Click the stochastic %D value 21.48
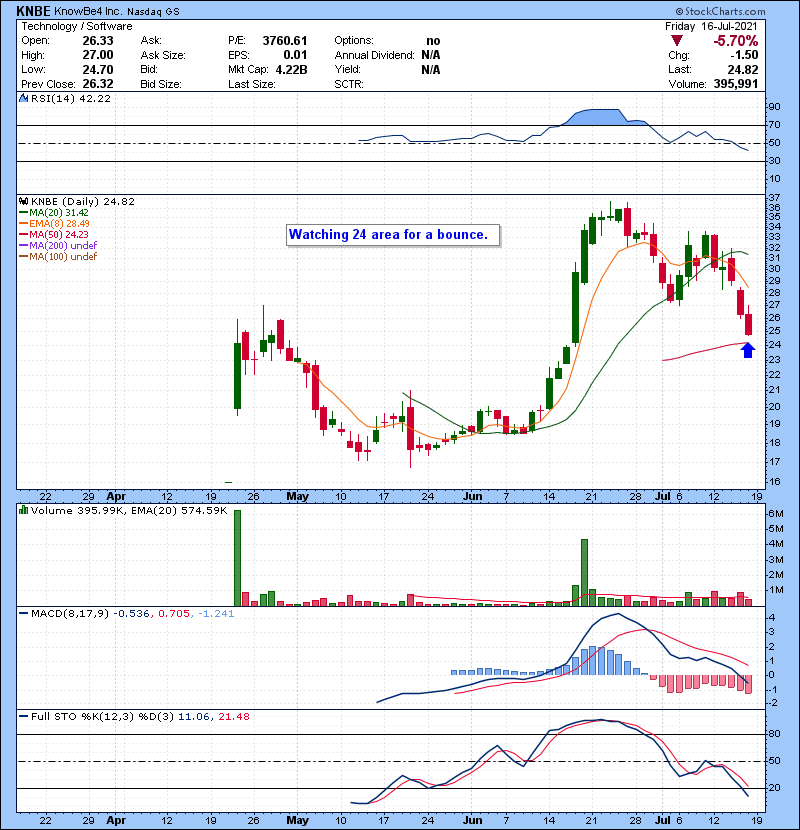800x830 pixels. click(233, 717)
